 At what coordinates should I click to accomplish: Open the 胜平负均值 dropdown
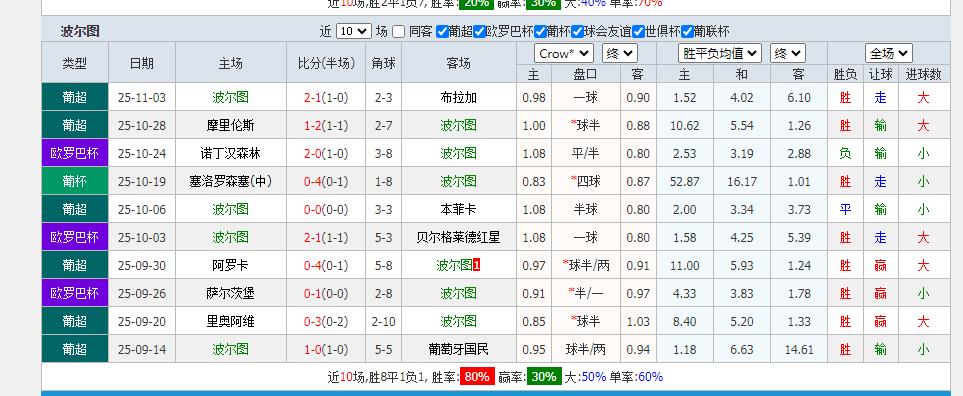point(720,53)
